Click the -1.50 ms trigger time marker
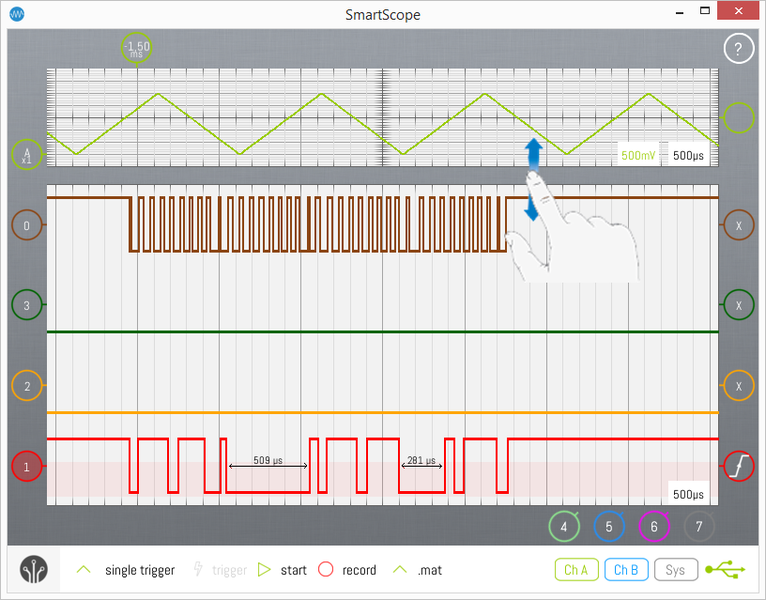This screenshot has height=600, width=766. coord(137,47)
